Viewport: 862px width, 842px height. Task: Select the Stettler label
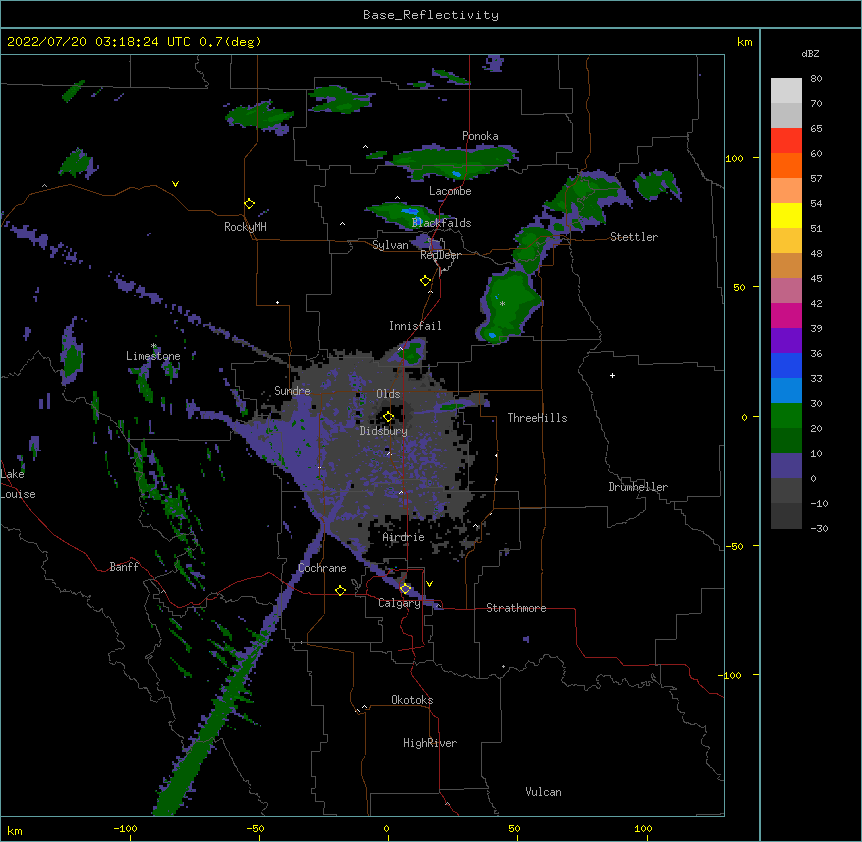click(634, 237)
